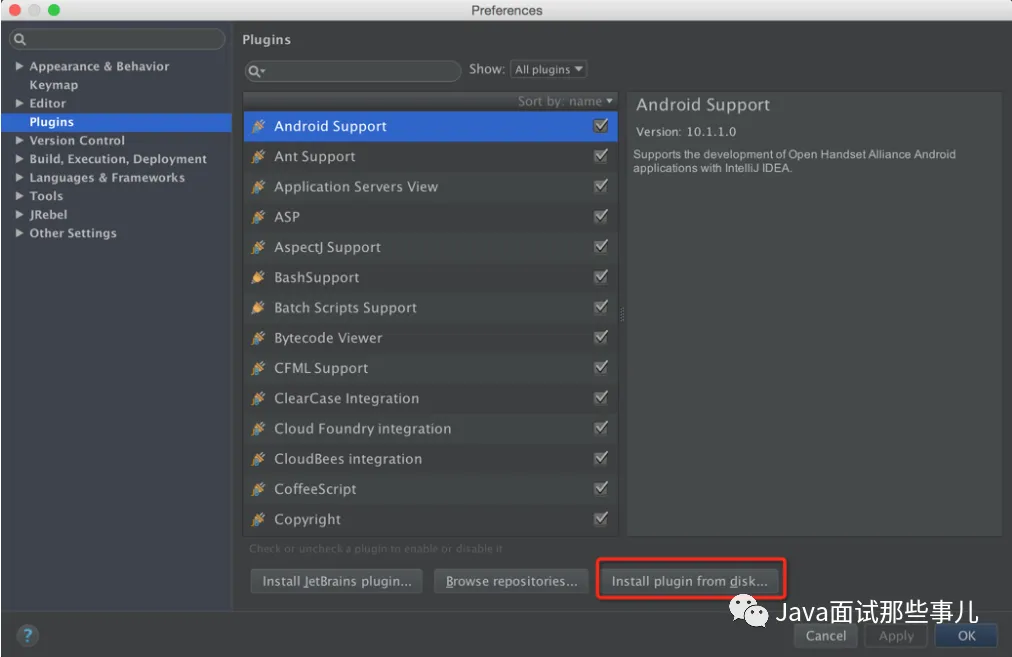Click the ASP plugin icon
This screenshot has height=657, width=1012.
(258, 217)
